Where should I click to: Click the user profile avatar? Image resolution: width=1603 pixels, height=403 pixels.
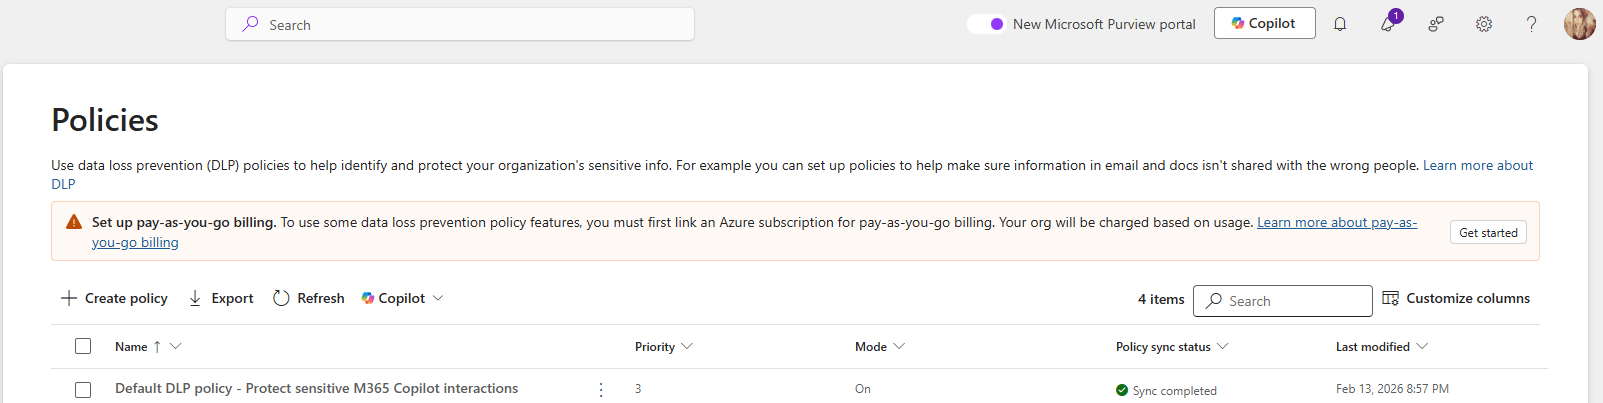point(1579,24)
